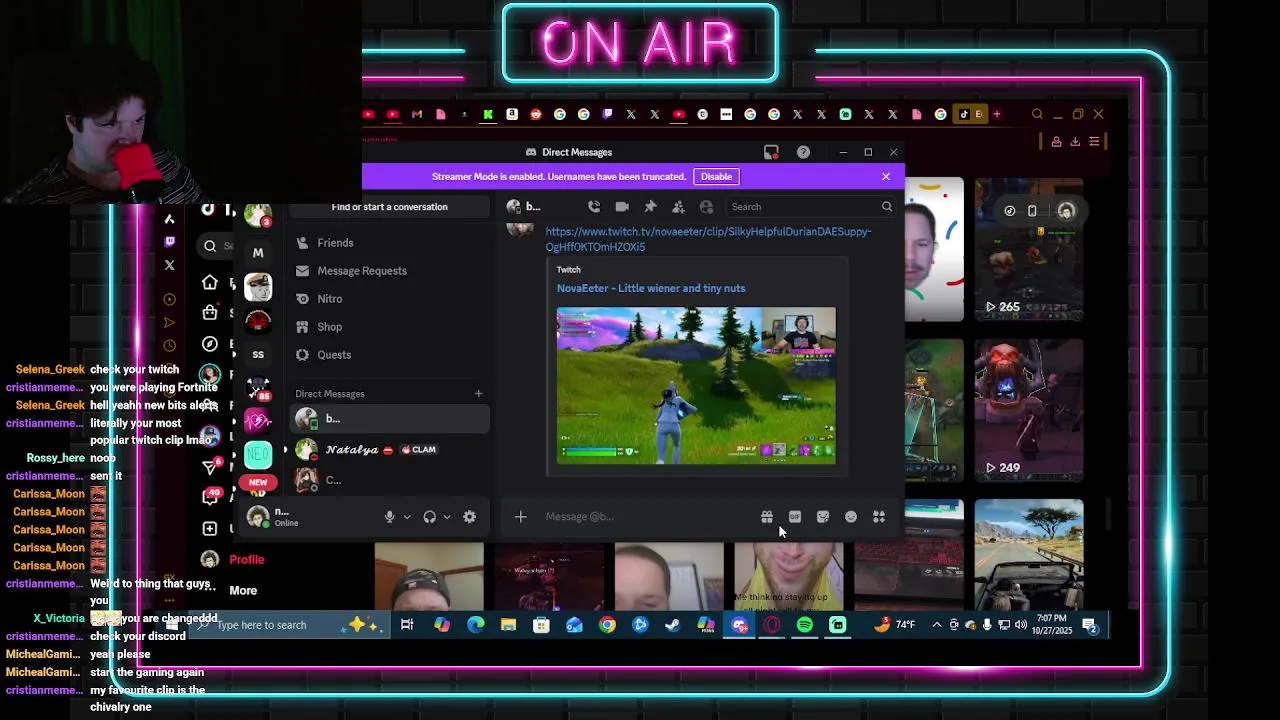Attach file with plus button
This screenshot has width=1280, height=720.
coord(520,517)
